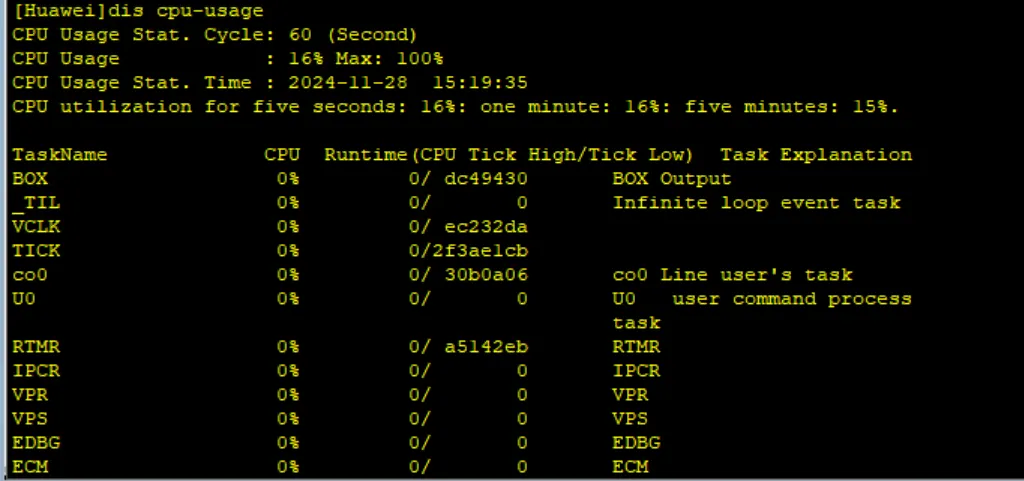Viewport: 1024px width, 481px height.
Task: Click the 'BOX Output' explanation text
Action: pos(672,179)
